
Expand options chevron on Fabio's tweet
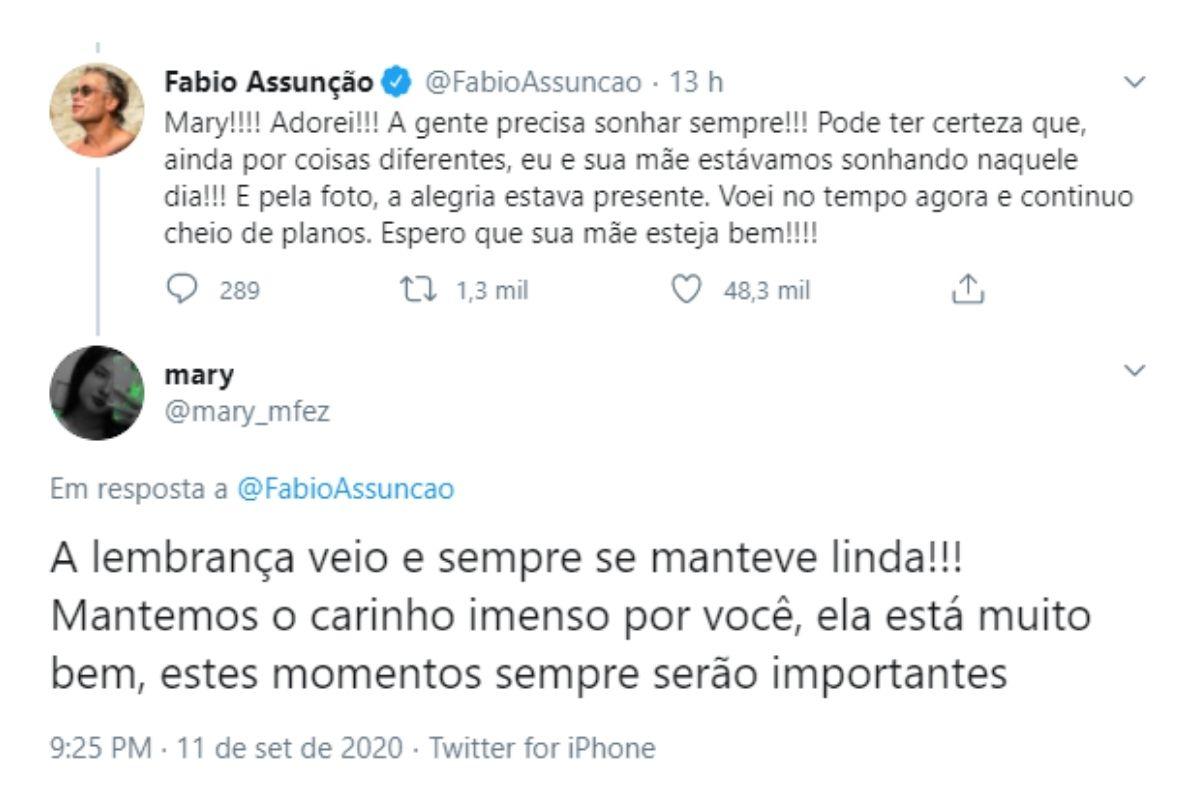point(1134,82)
